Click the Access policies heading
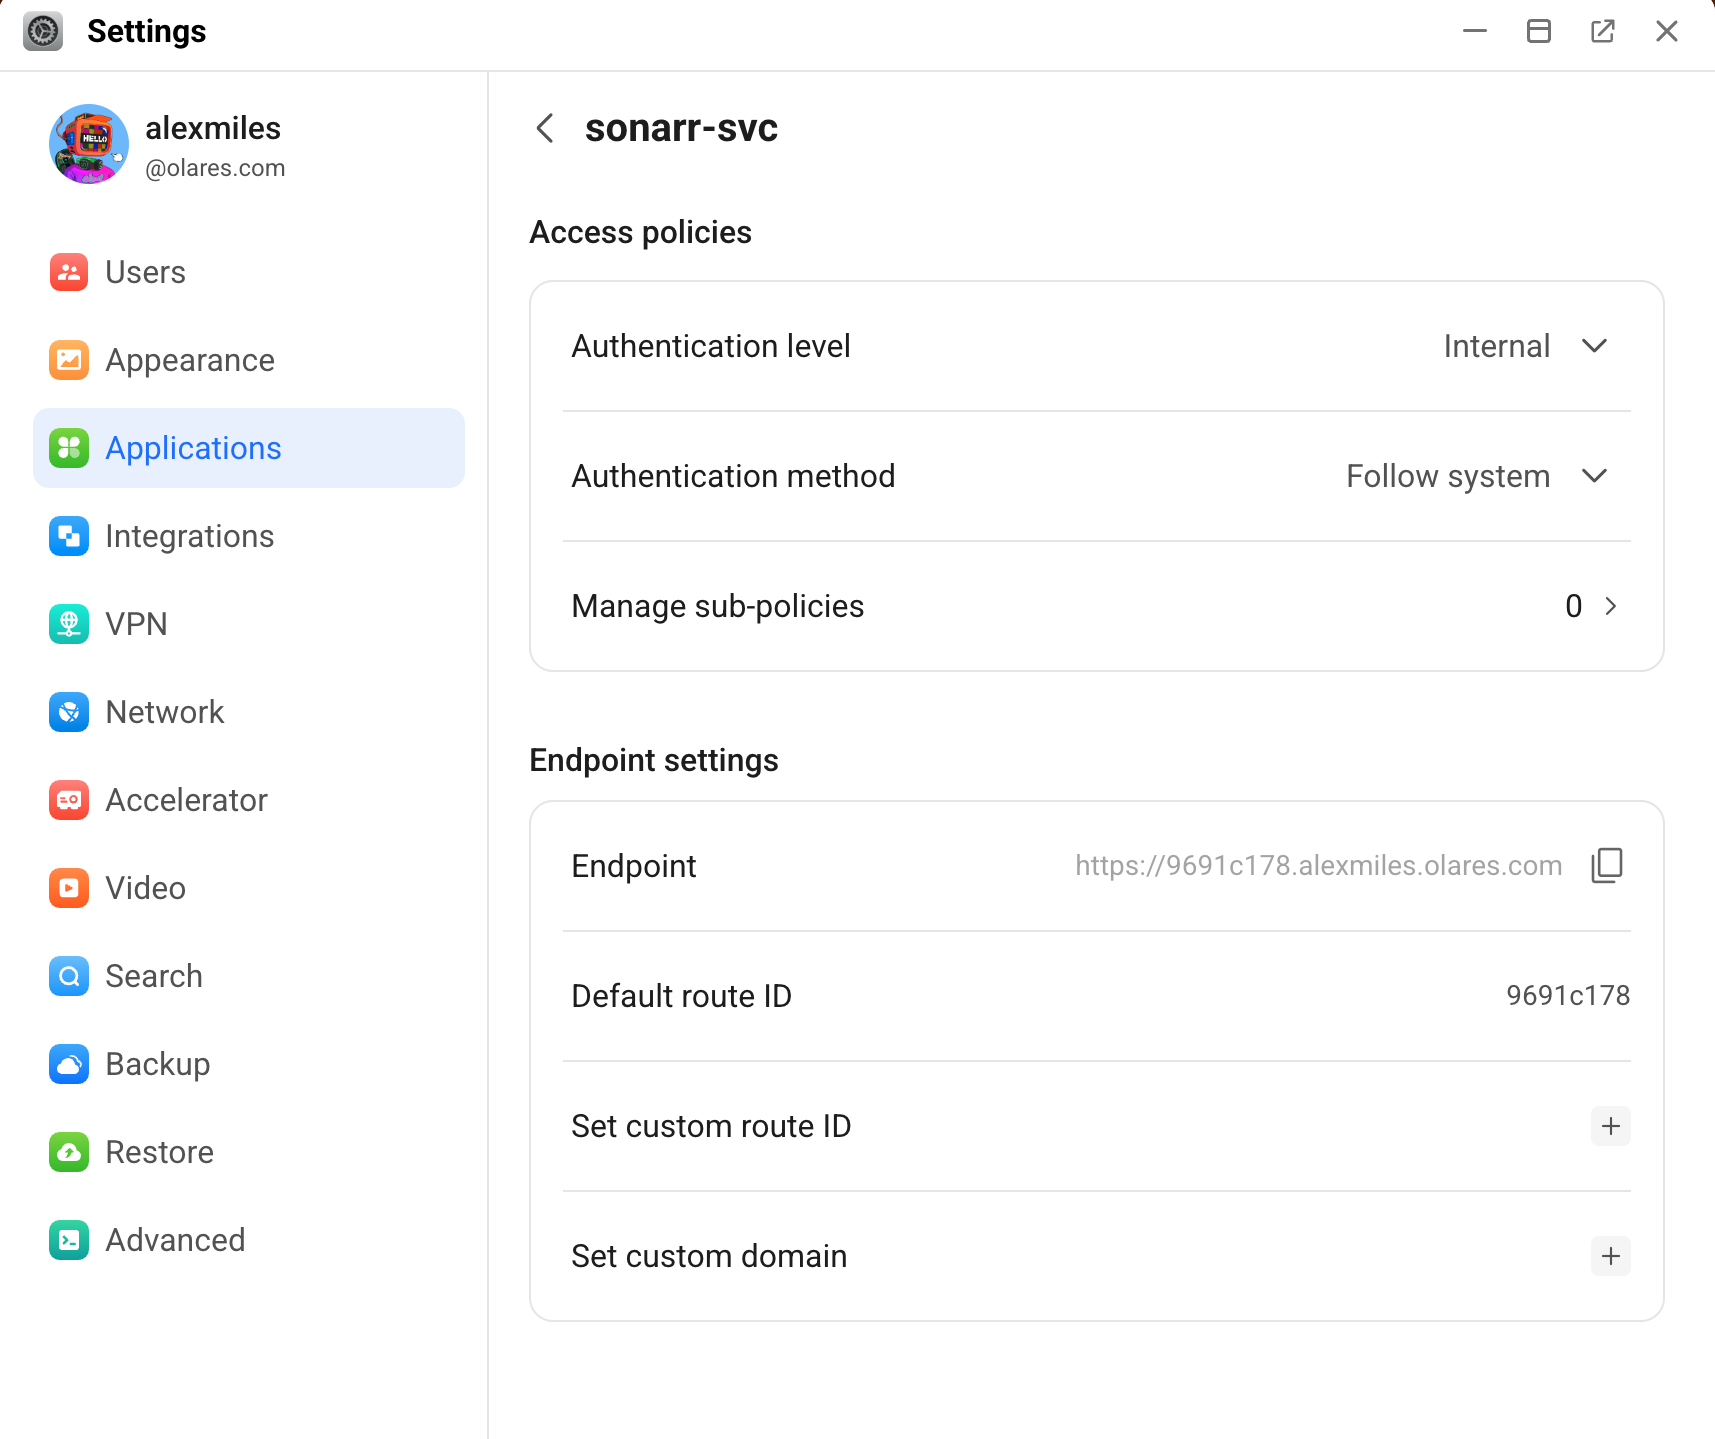 pos(640,232)
